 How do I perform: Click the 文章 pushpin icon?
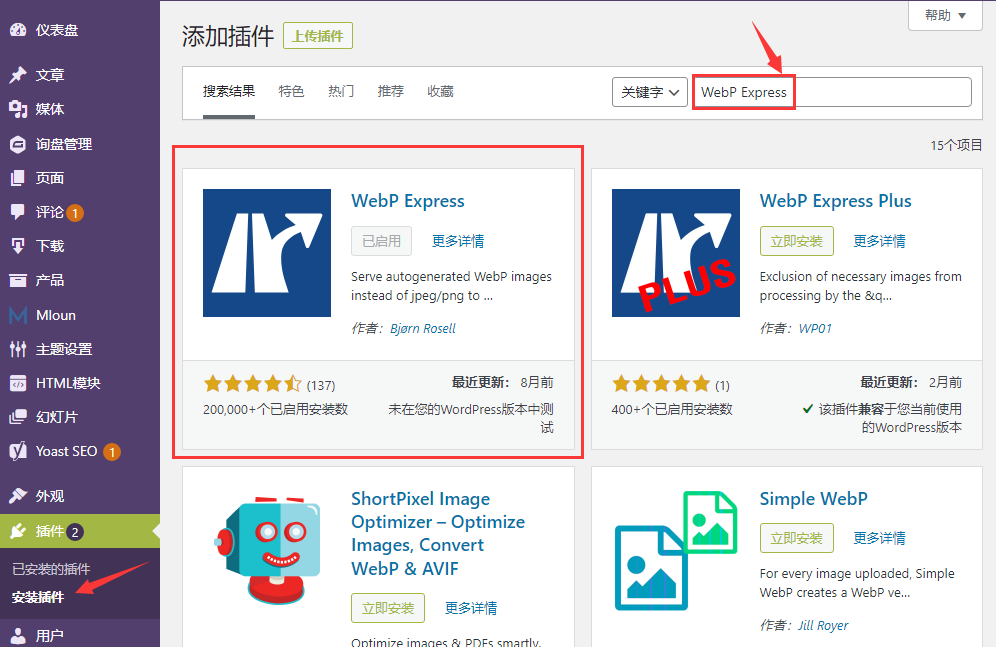(18, 75)
